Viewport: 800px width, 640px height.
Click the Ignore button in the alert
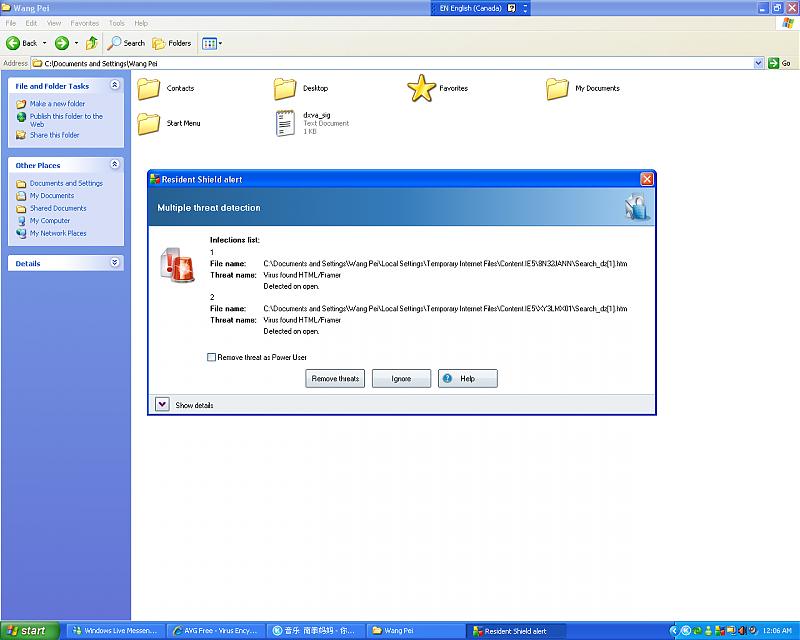[x=402, y=379]
